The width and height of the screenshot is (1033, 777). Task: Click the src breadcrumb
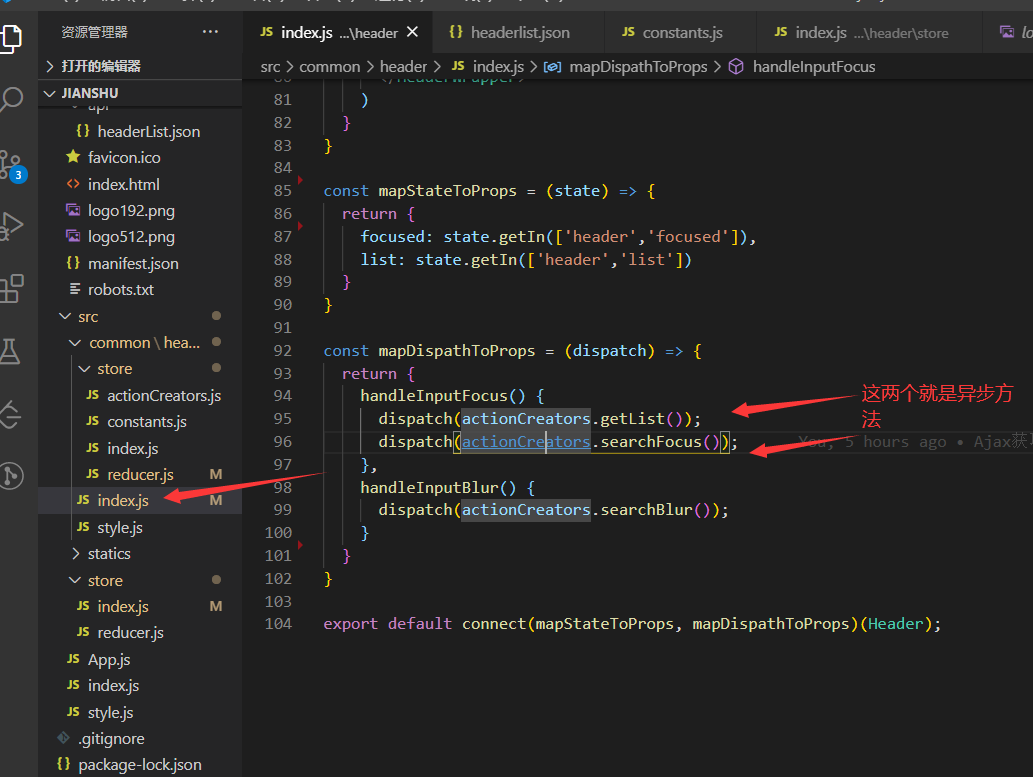pyautogui.click(x=270, y=67)
